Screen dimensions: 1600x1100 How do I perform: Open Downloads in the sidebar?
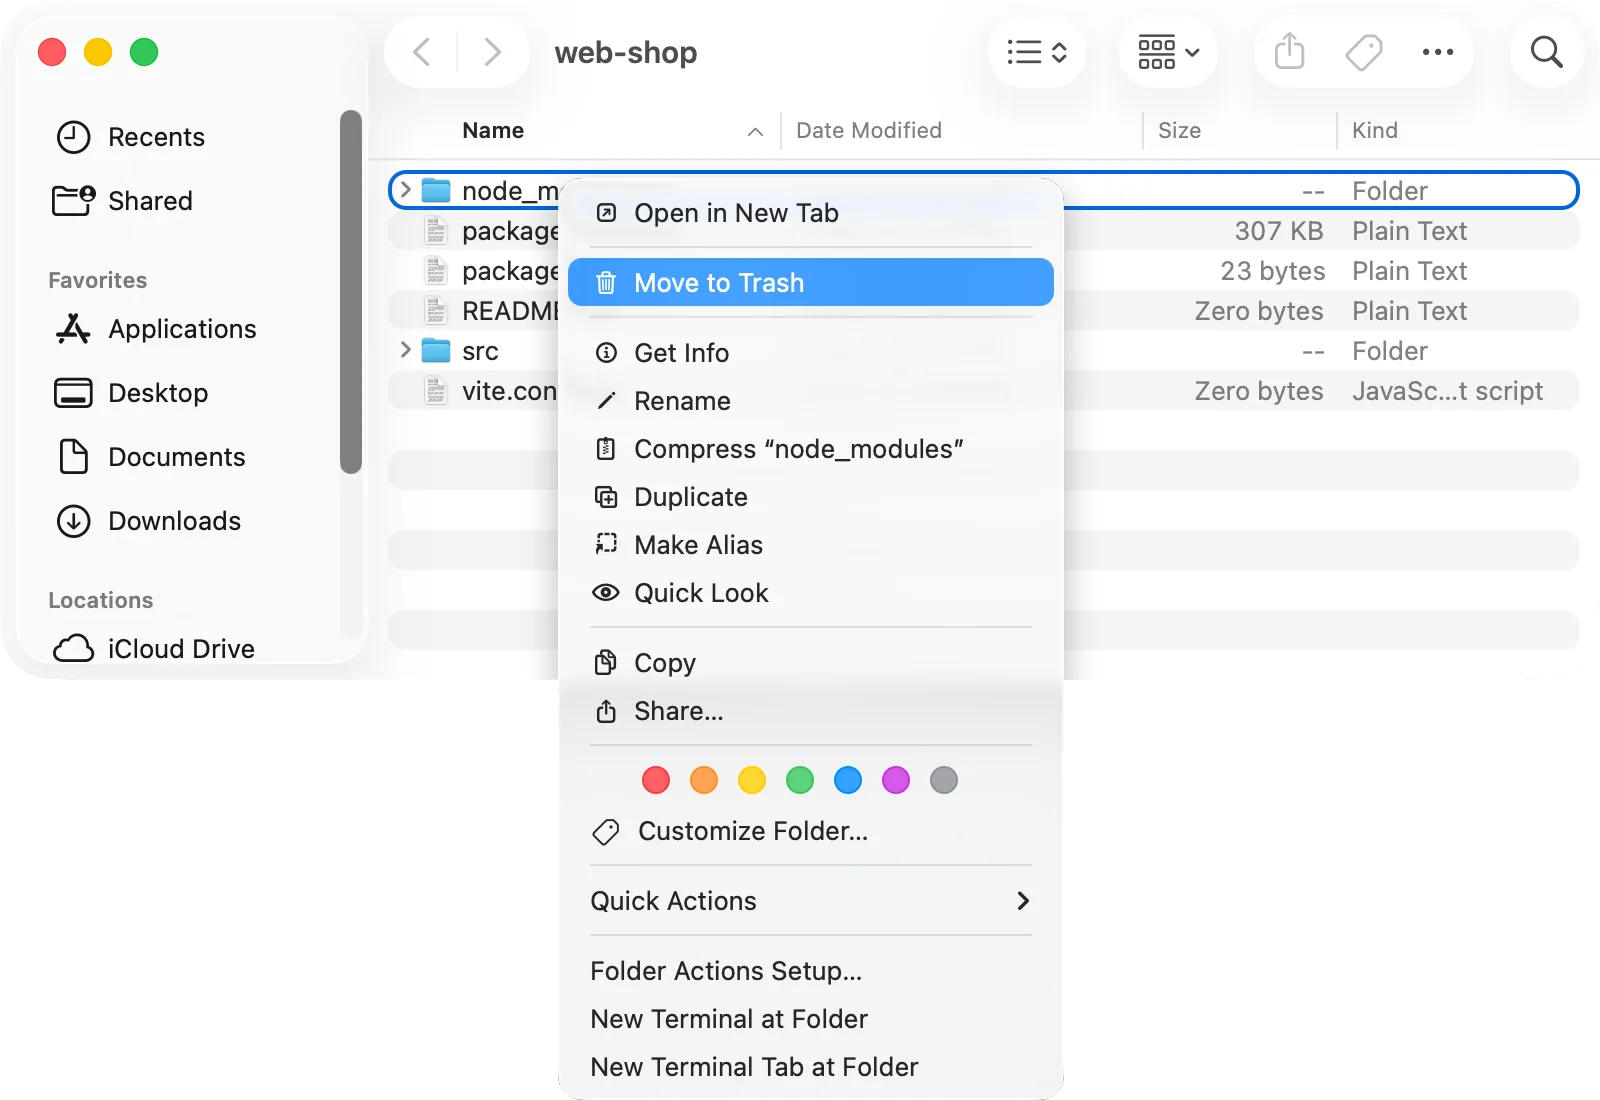point(148,521)
